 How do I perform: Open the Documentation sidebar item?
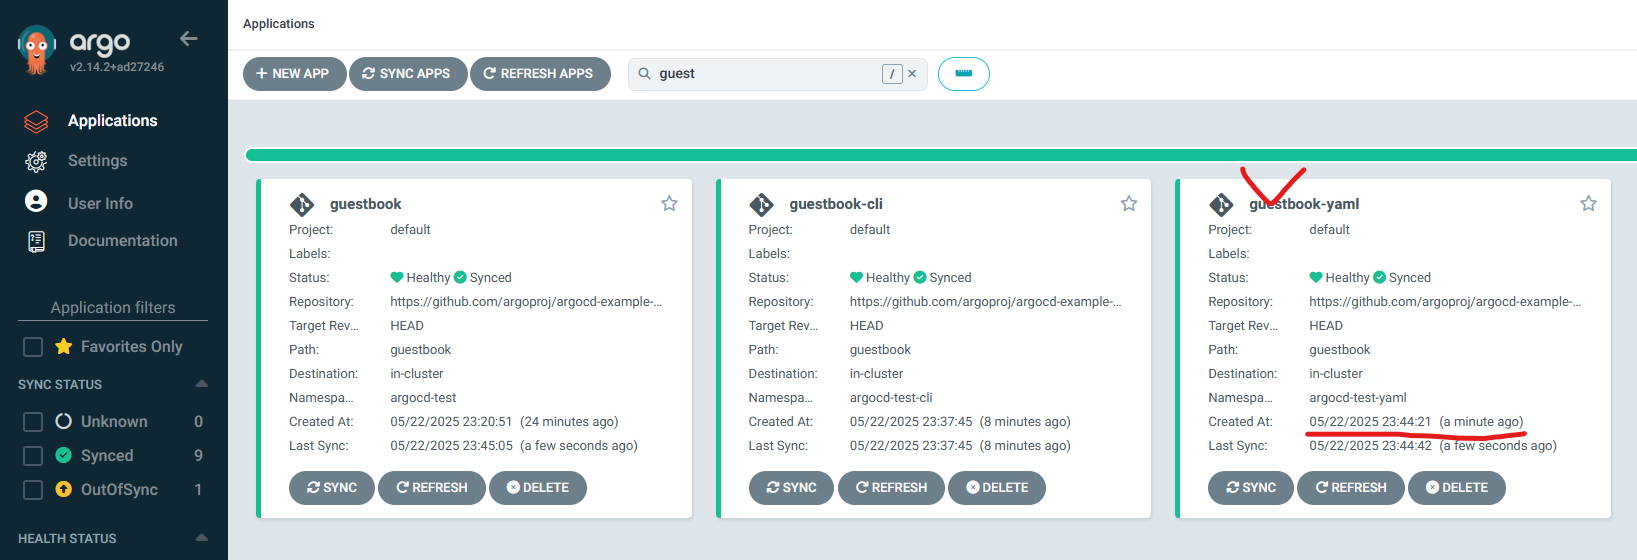click(x=122, y=241)
